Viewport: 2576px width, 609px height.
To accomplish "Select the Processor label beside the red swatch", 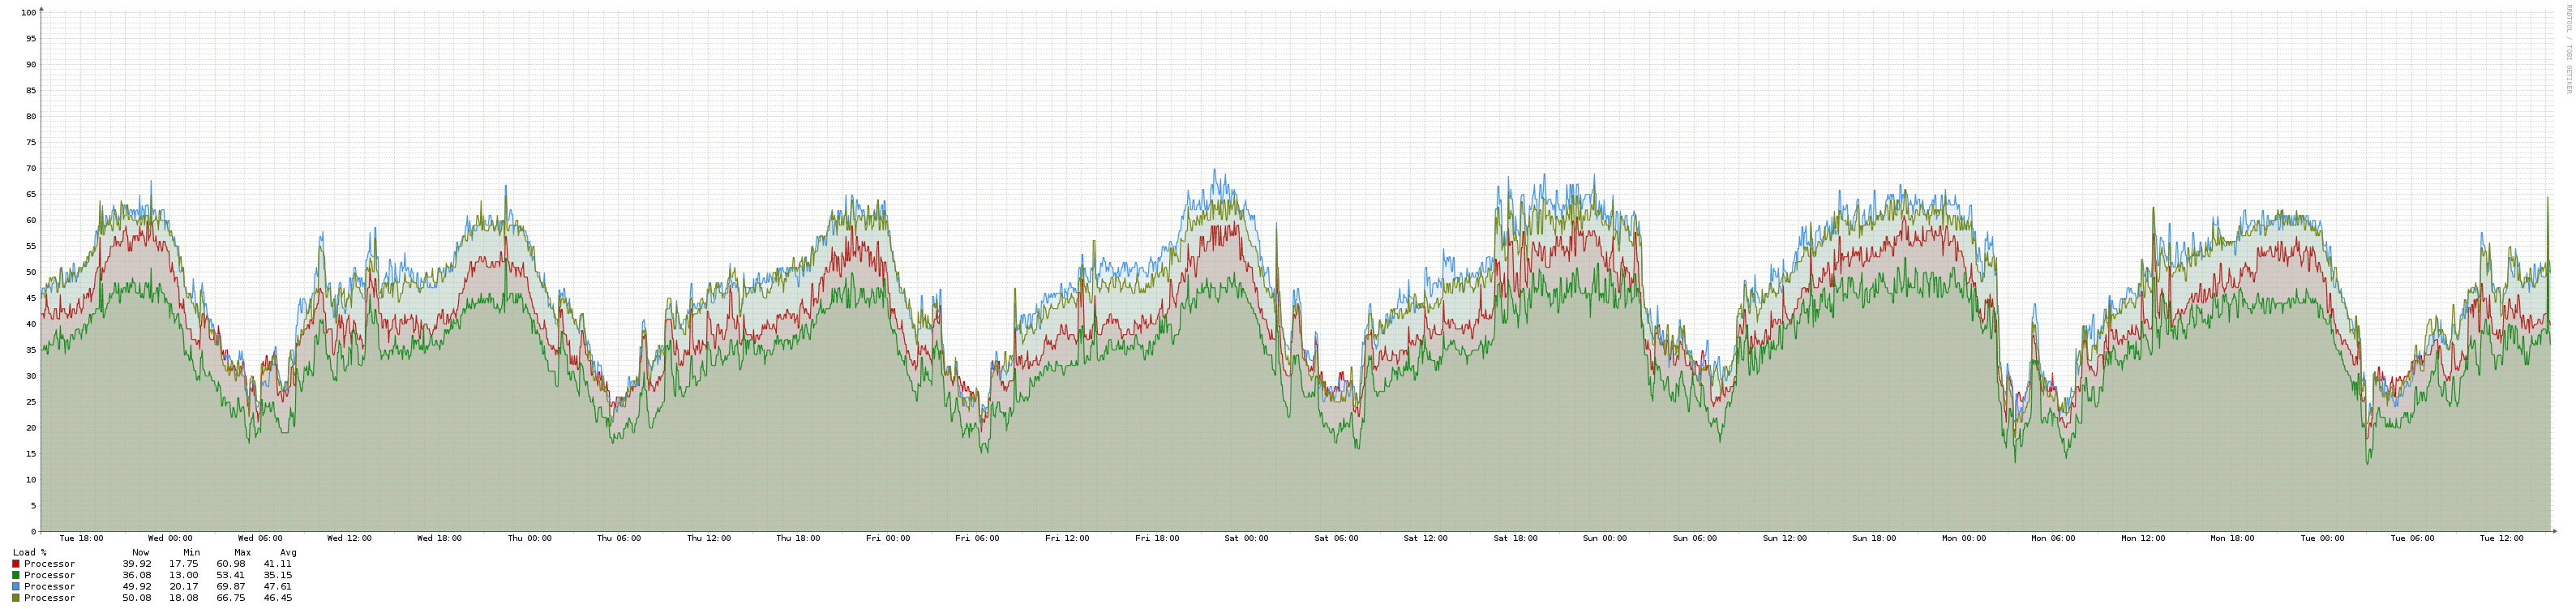I will [x=50, y=564].
